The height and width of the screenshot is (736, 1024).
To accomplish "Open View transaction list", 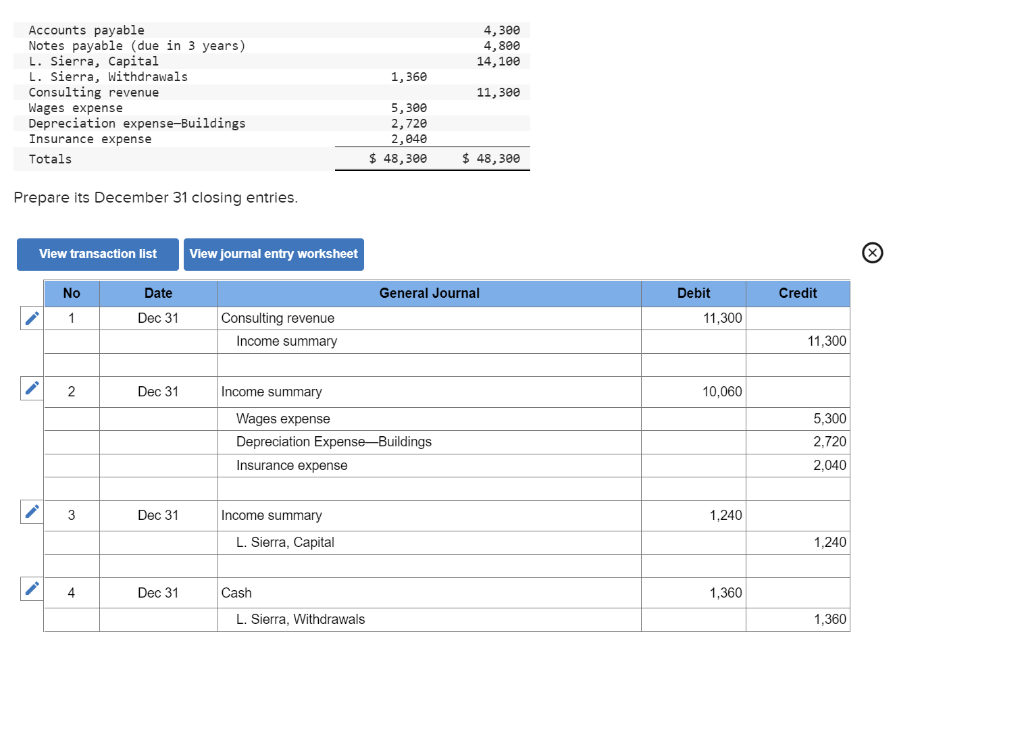I will click(x=97, y=254).
